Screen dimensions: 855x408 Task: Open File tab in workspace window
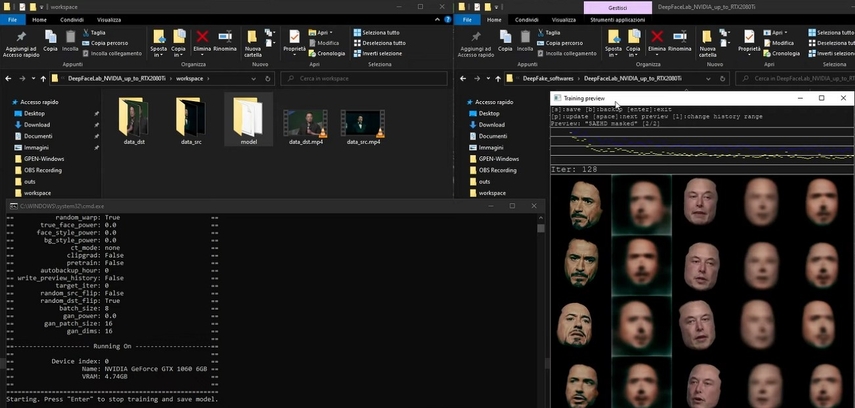pyautogui.click(x=12, y=20)
